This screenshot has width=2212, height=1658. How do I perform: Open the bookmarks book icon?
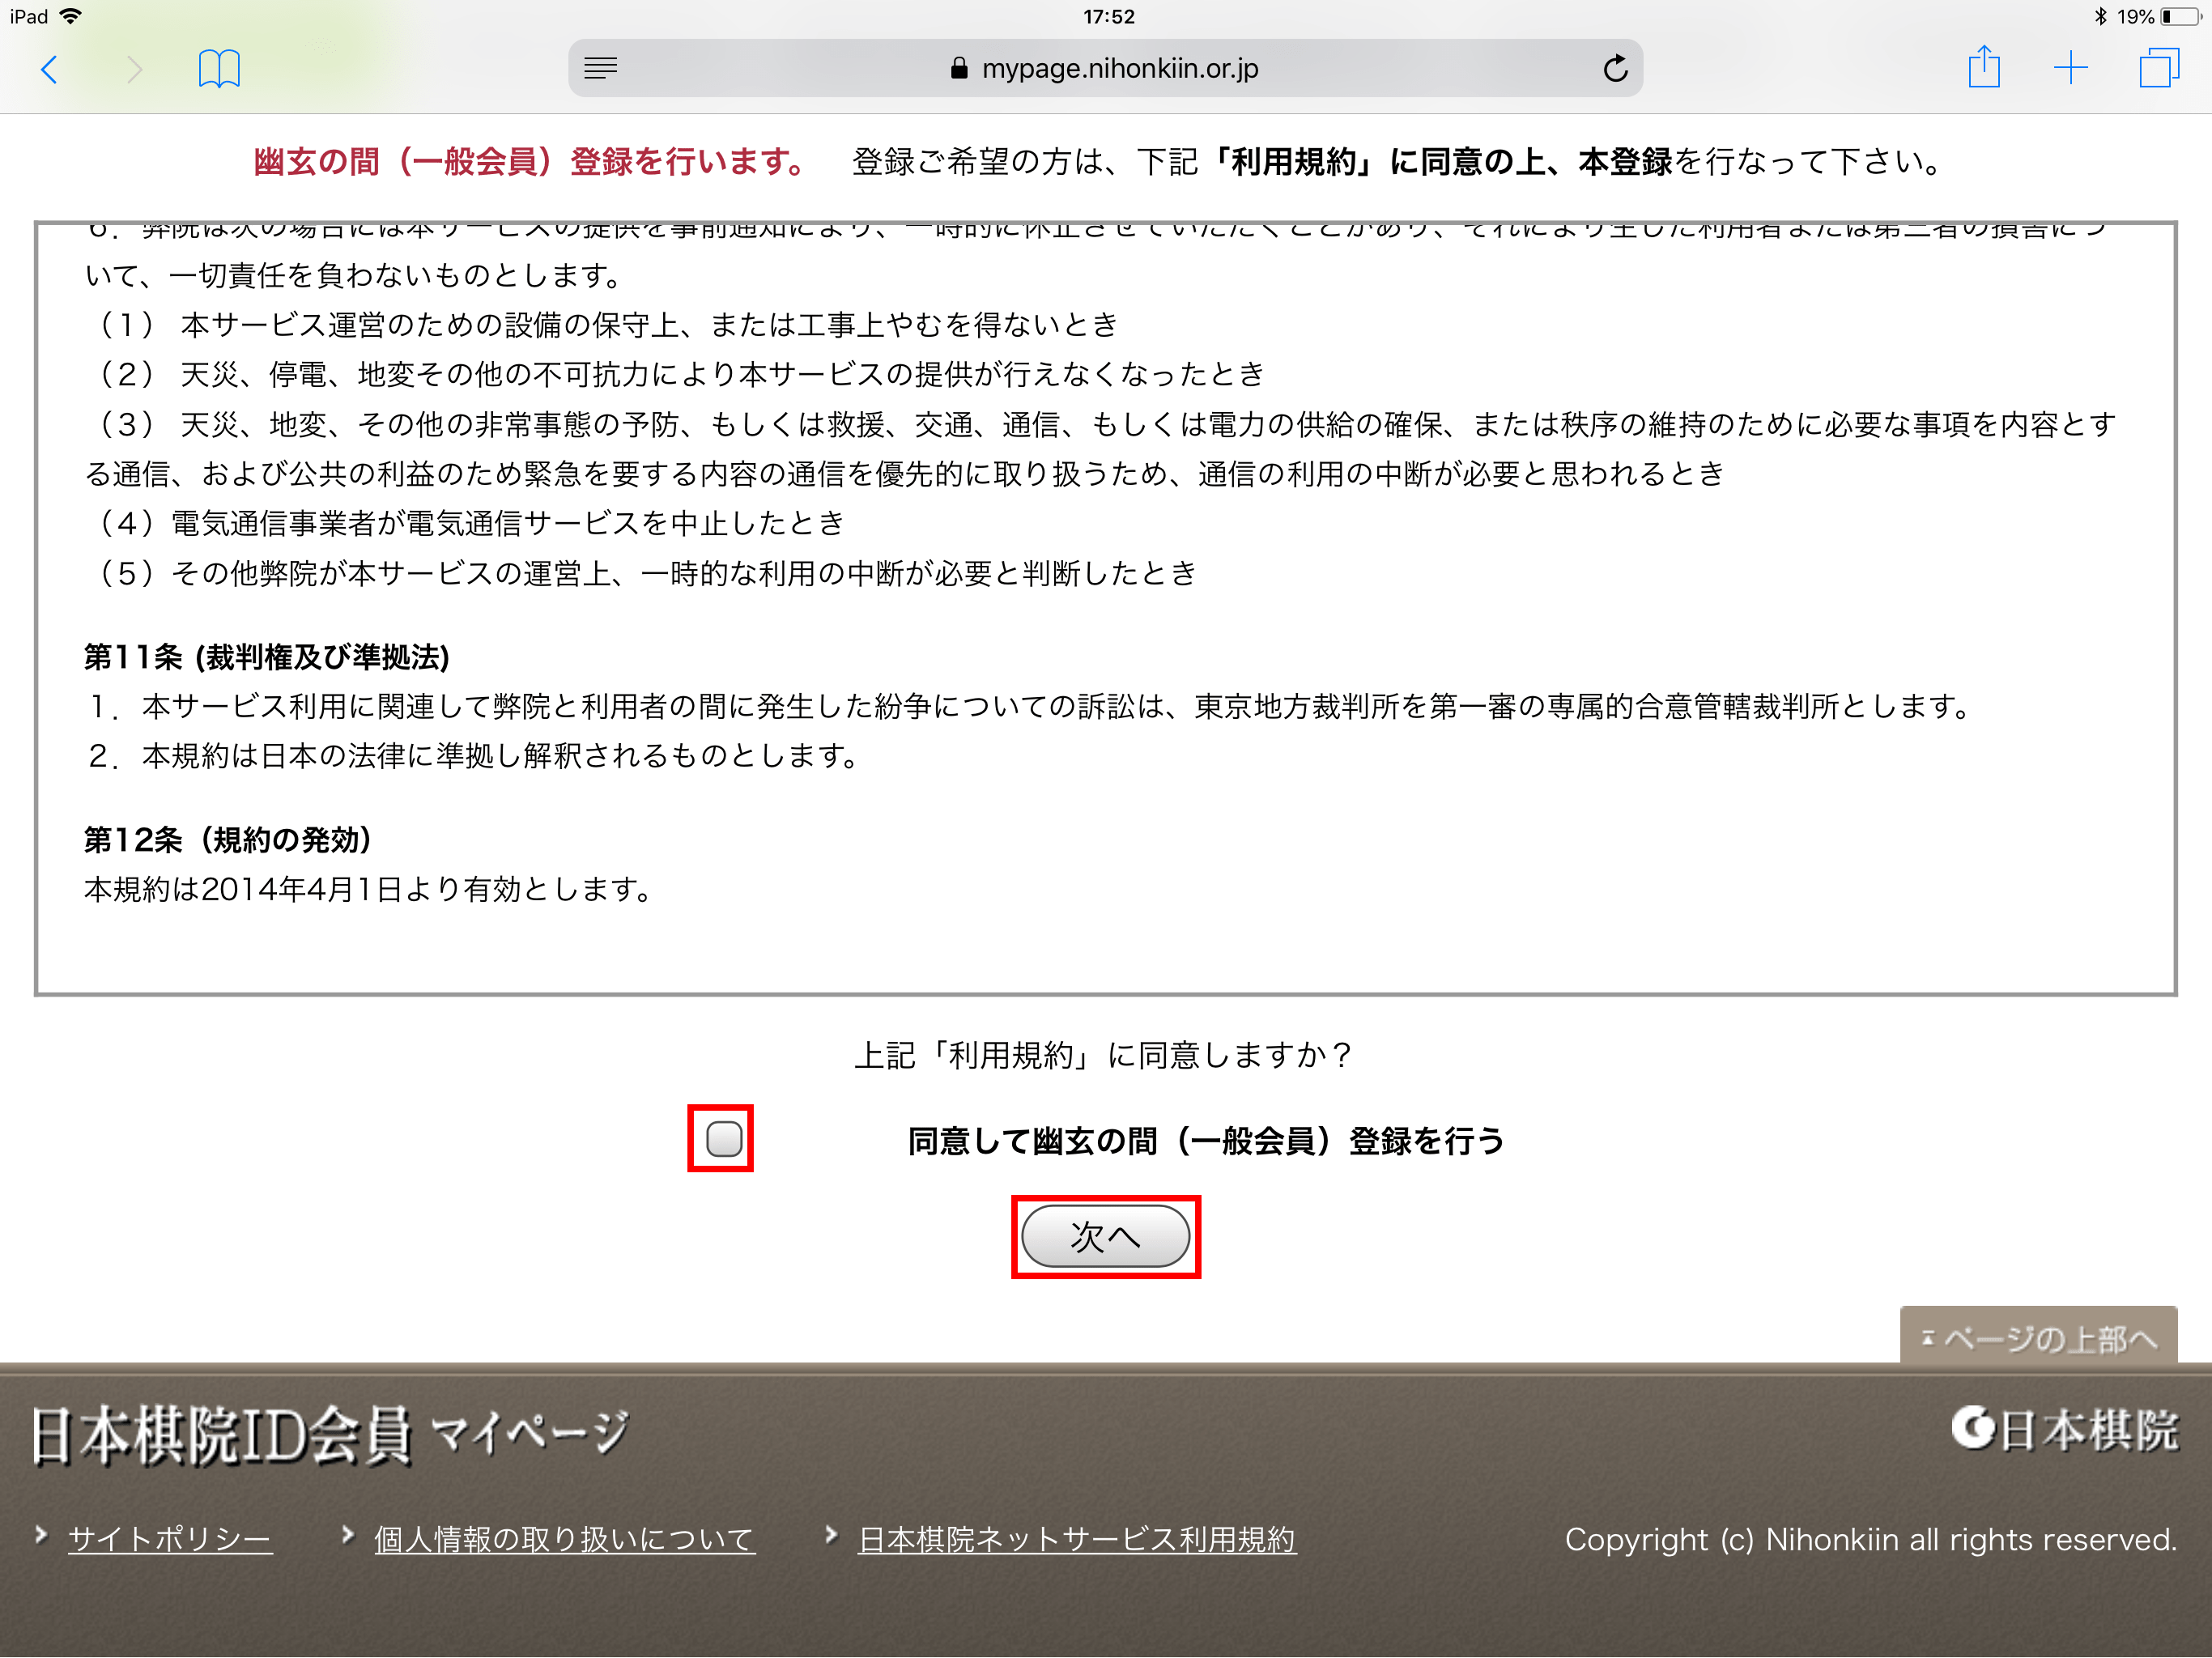pos(219,69)
